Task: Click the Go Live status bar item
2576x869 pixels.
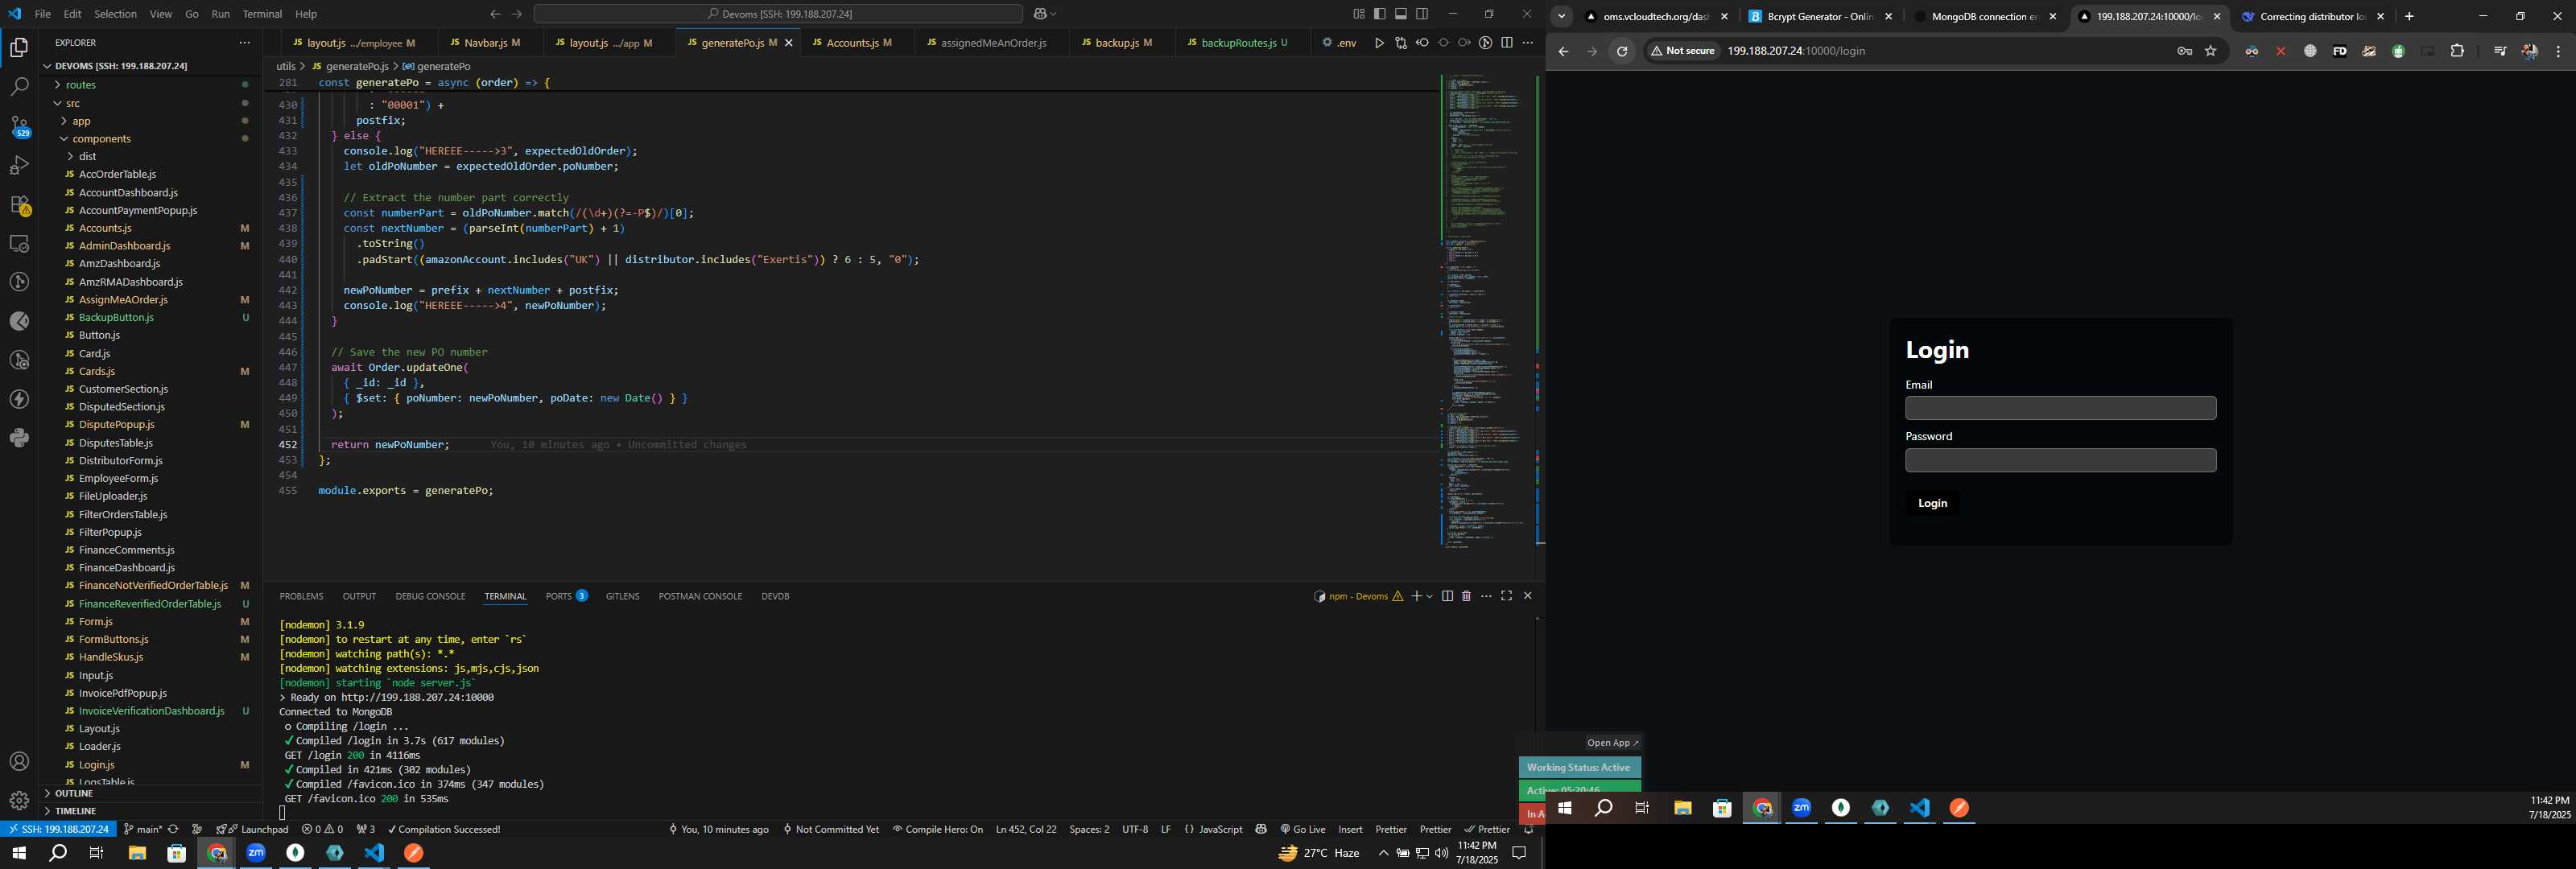Action: pos(1303,829)
